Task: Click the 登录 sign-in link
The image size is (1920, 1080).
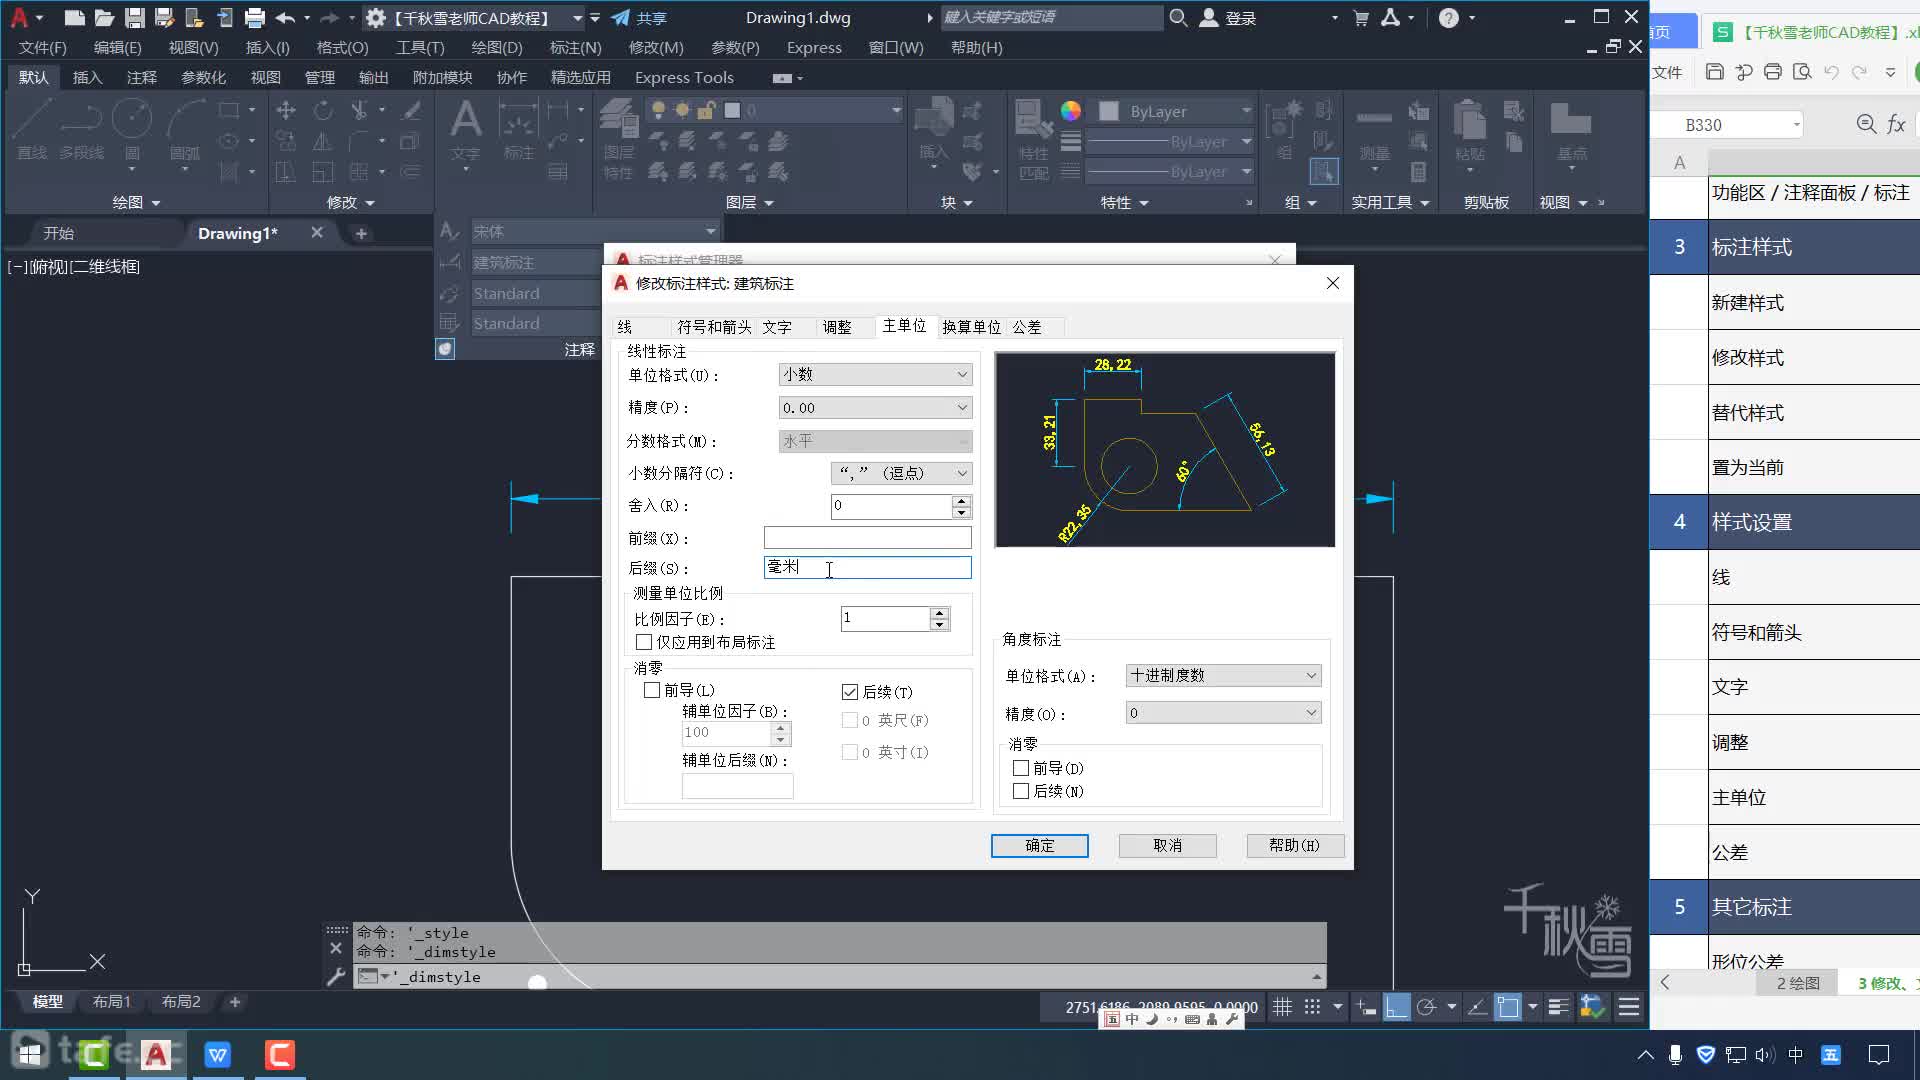Action: 1240,18
